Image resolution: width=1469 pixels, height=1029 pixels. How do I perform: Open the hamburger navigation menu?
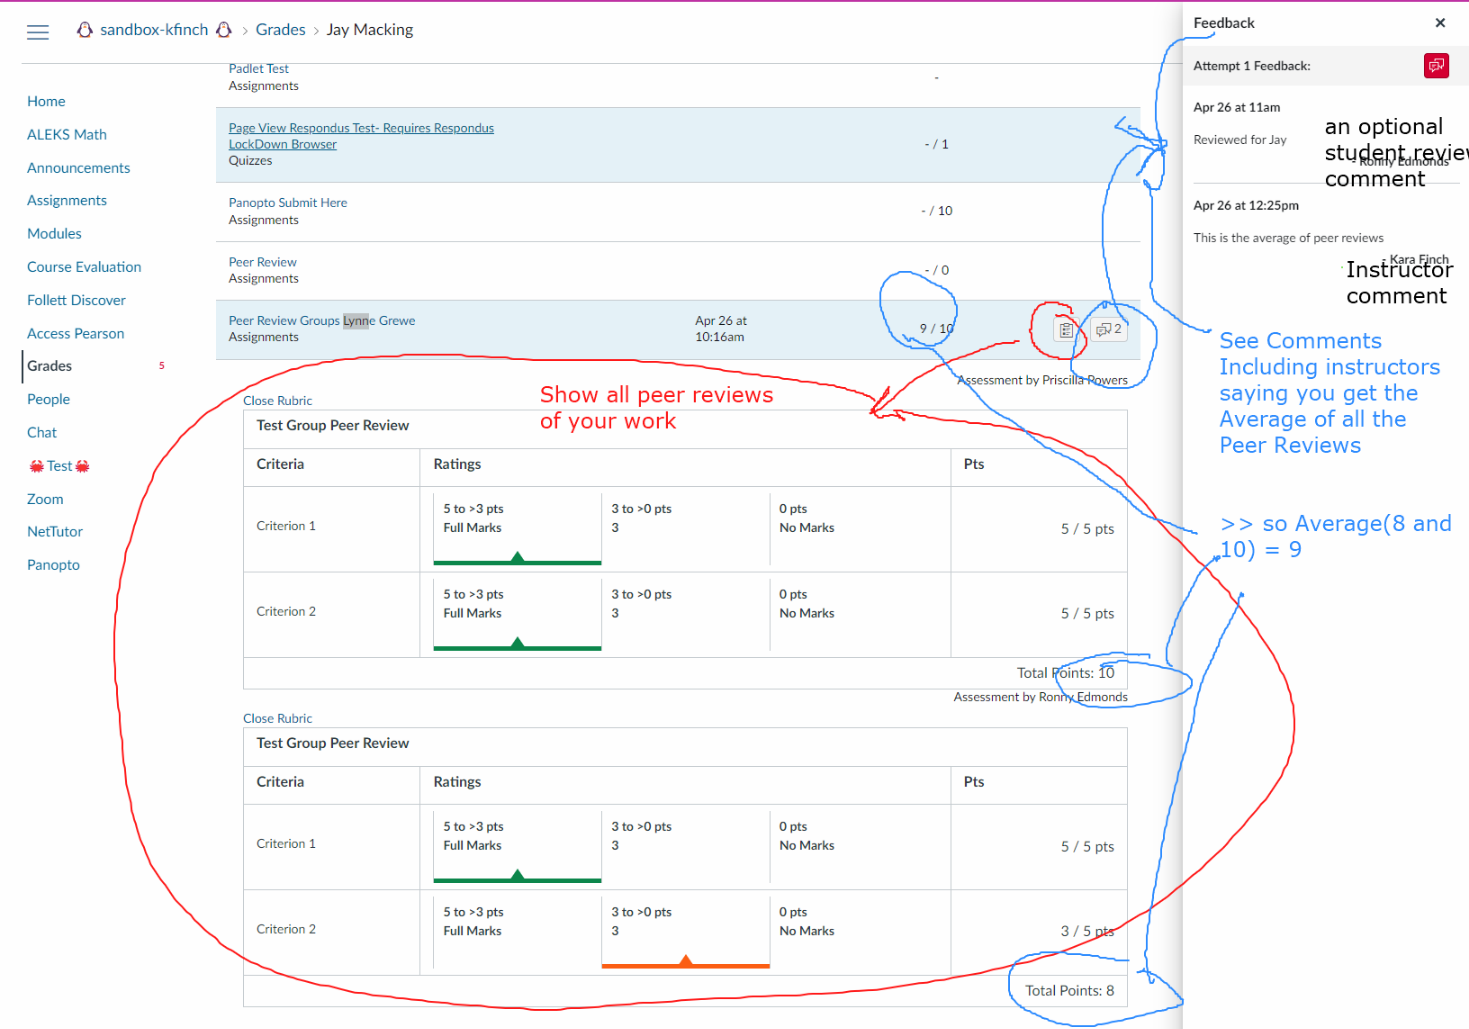pos(38,32)
